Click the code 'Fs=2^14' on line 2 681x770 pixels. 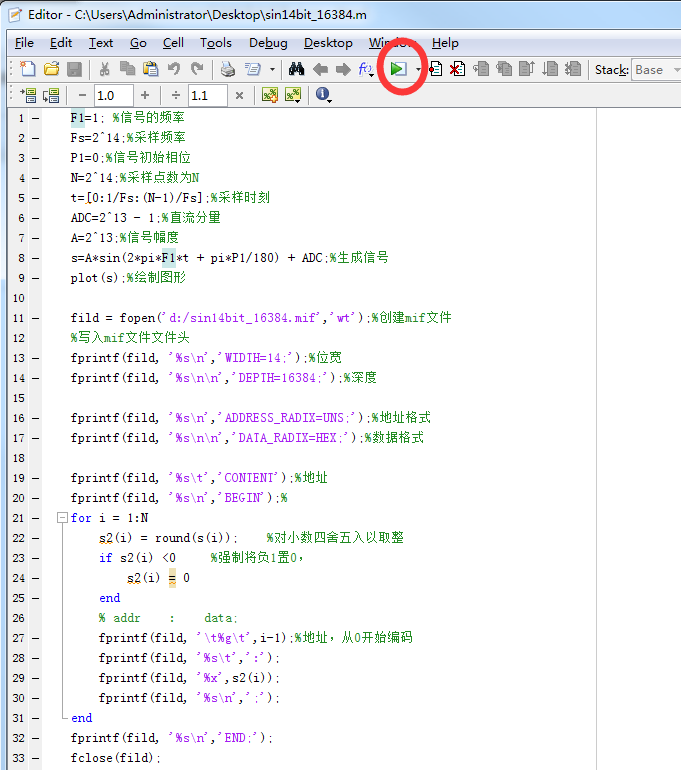click(95, 138)
